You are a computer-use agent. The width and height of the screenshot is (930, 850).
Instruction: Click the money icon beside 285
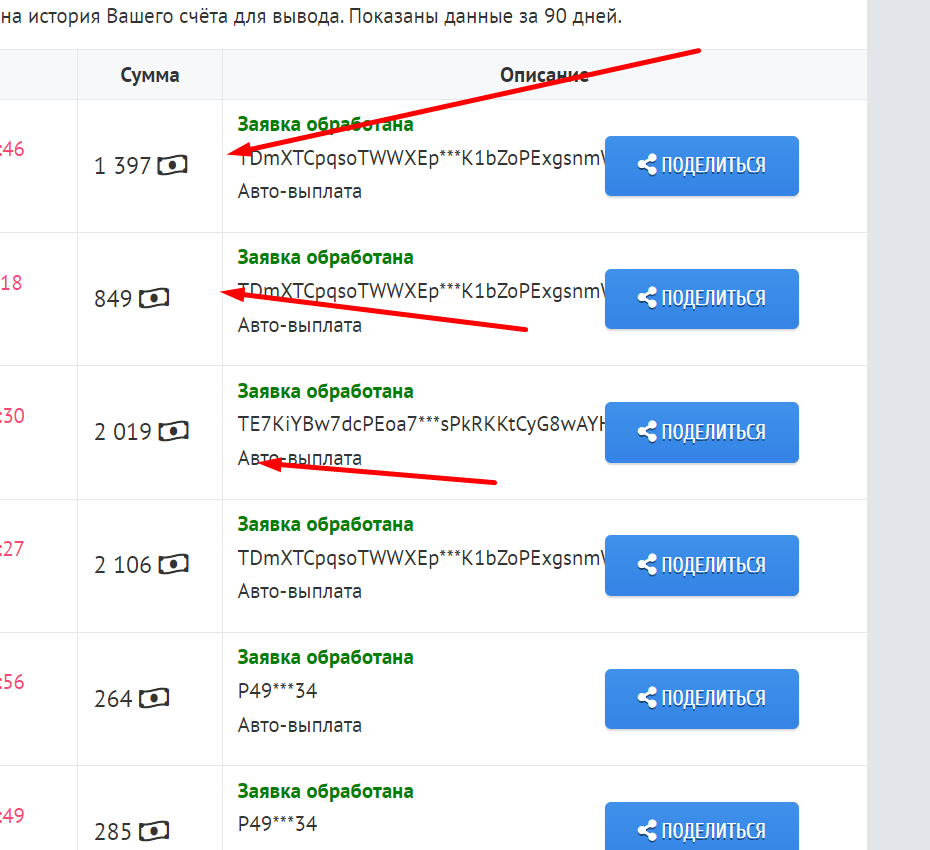(x=154, y=831)
